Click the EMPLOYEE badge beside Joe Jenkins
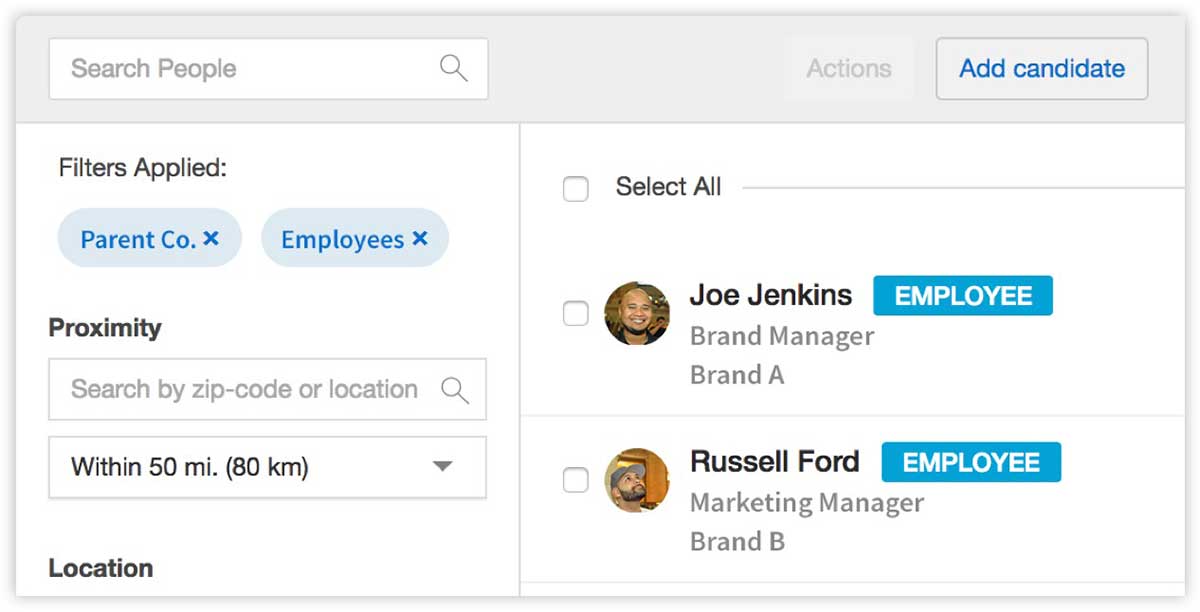1200x612 pixels. click(x=962, y=296)
